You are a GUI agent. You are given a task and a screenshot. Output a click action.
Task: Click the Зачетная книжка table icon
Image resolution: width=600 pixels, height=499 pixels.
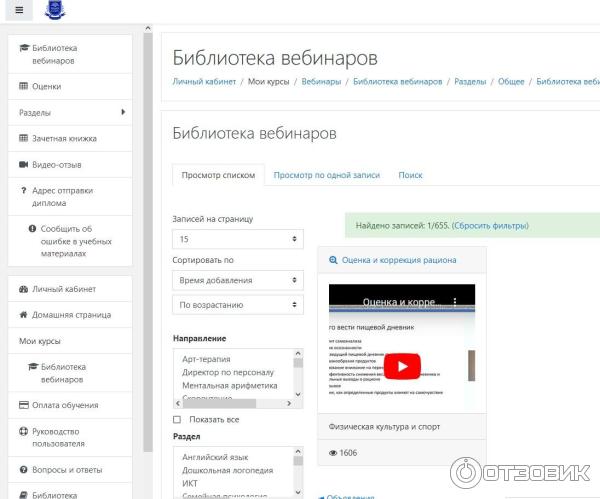[24, 138]
